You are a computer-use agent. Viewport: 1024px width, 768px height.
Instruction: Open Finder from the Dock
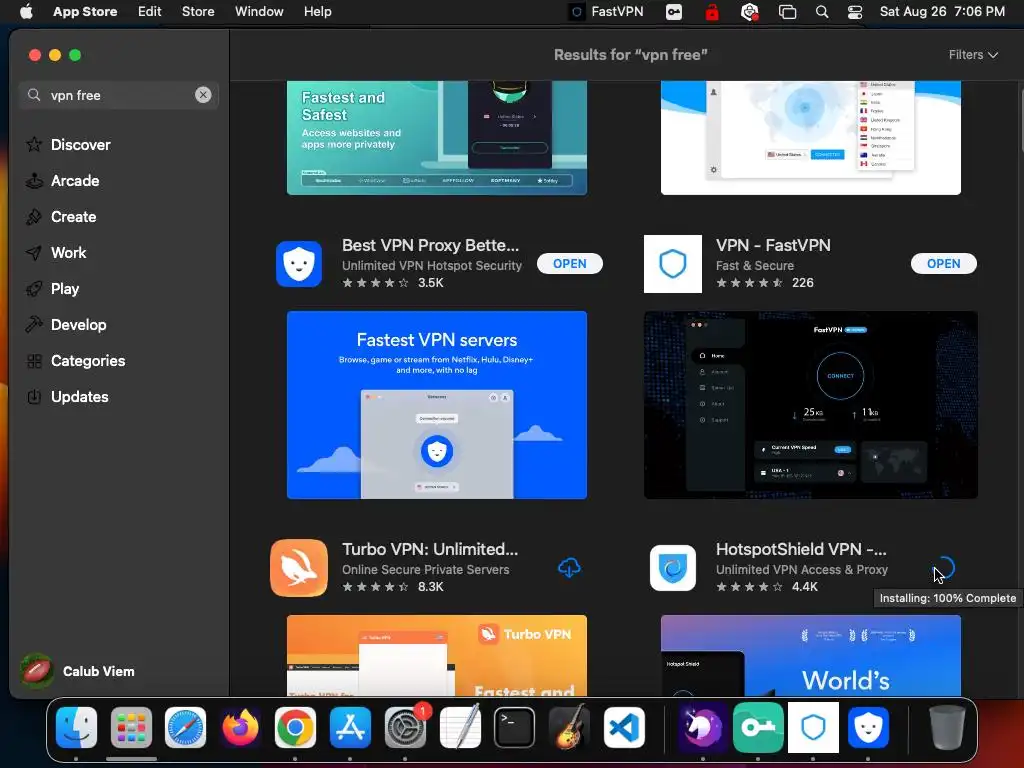click(x=76, y=727)
